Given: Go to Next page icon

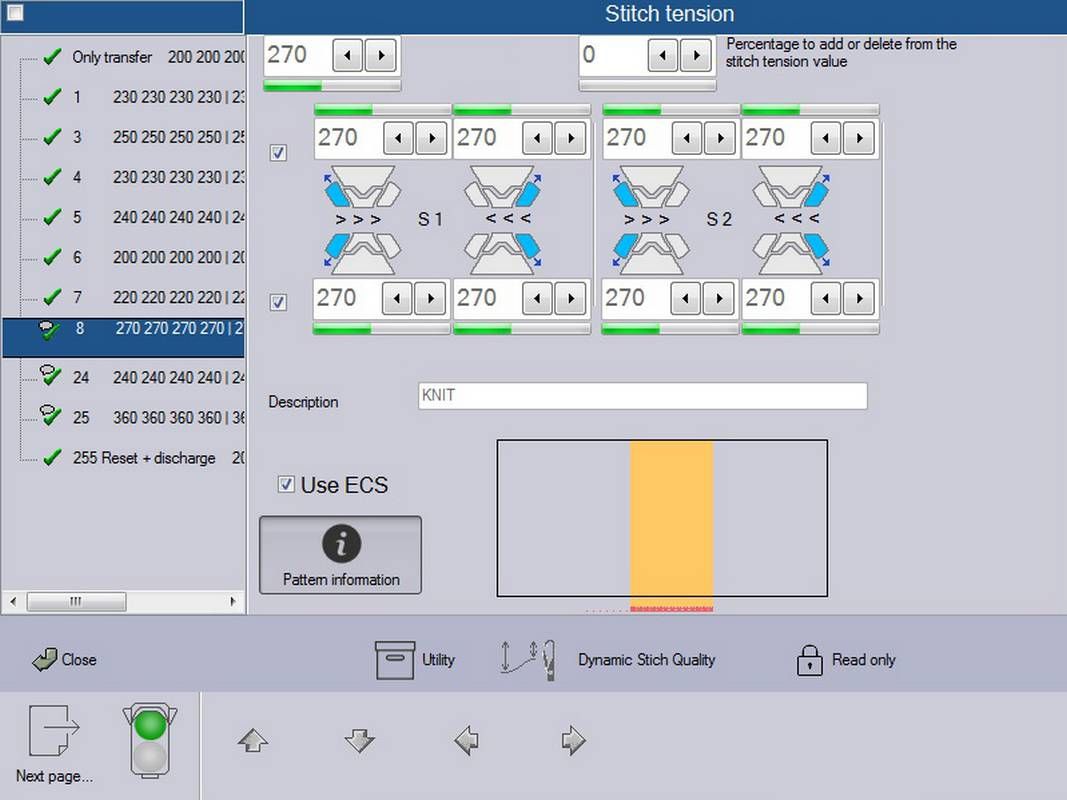Looking at the screenshot, I should pyautogui.click(x=54, y=730).
